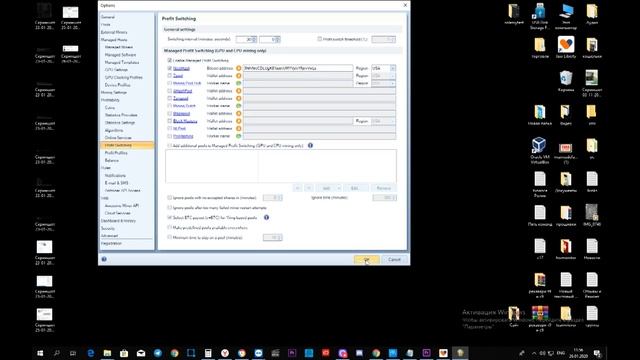Image resolution: width=640 pixels, height=360 pixels.
Task: Open Calculator from the taskbar
Action: click(x=208, y=353)
